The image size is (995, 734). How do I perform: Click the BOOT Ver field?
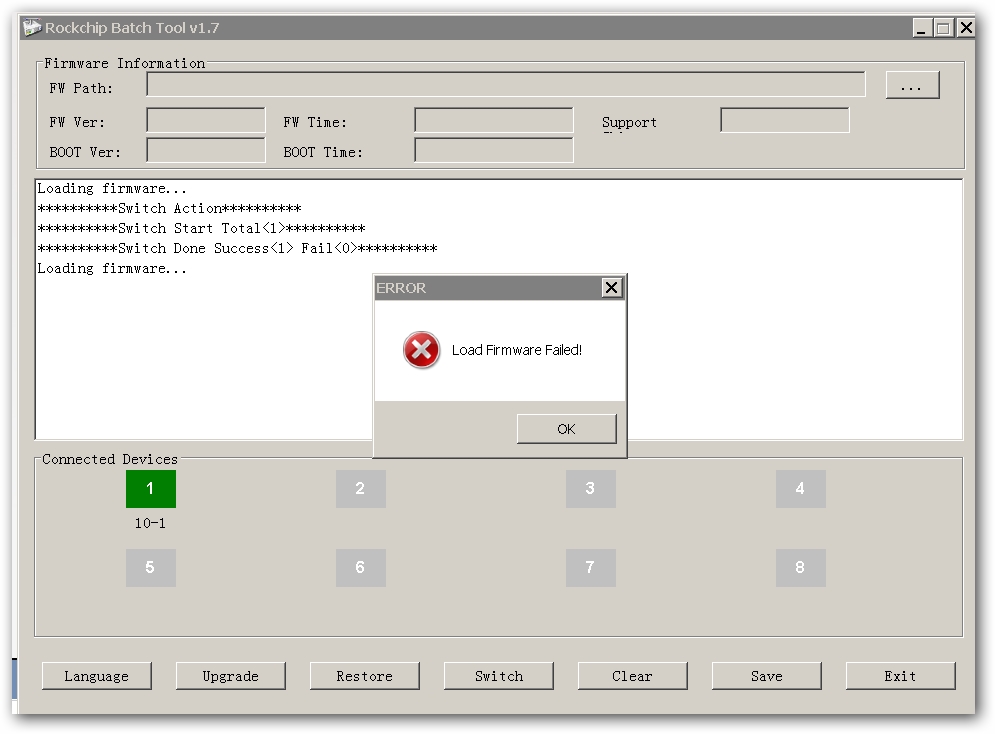(206, 150)
